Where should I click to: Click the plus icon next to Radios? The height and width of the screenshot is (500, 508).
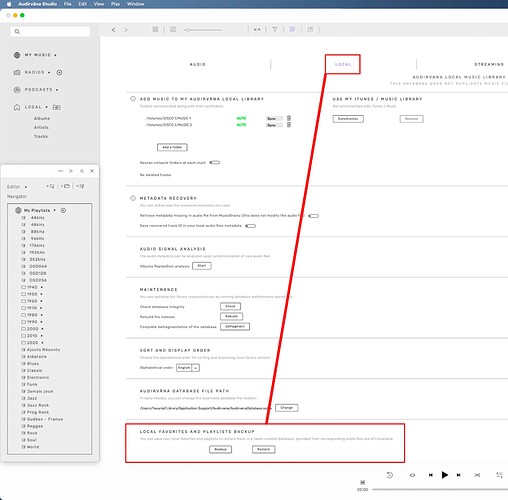(x=59, y=72)
